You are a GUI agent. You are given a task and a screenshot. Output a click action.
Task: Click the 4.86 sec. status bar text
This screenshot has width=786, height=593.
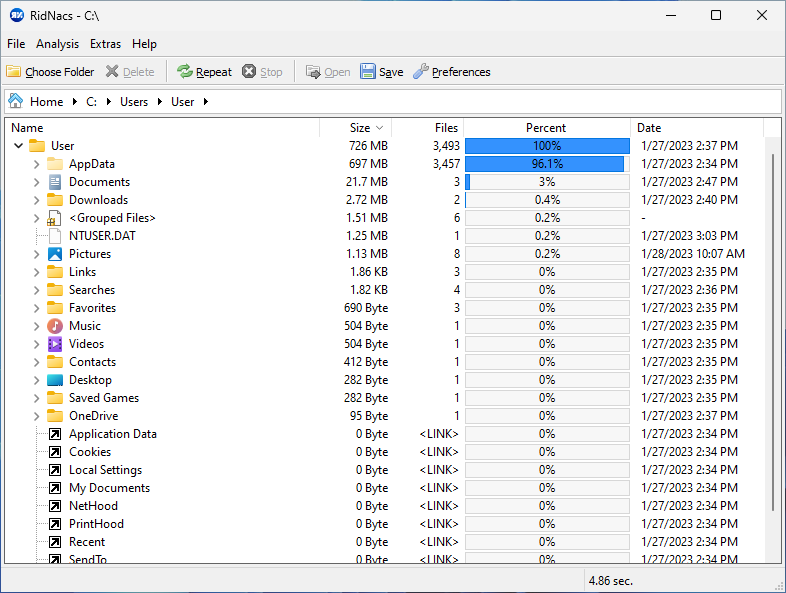coord(611,581)
